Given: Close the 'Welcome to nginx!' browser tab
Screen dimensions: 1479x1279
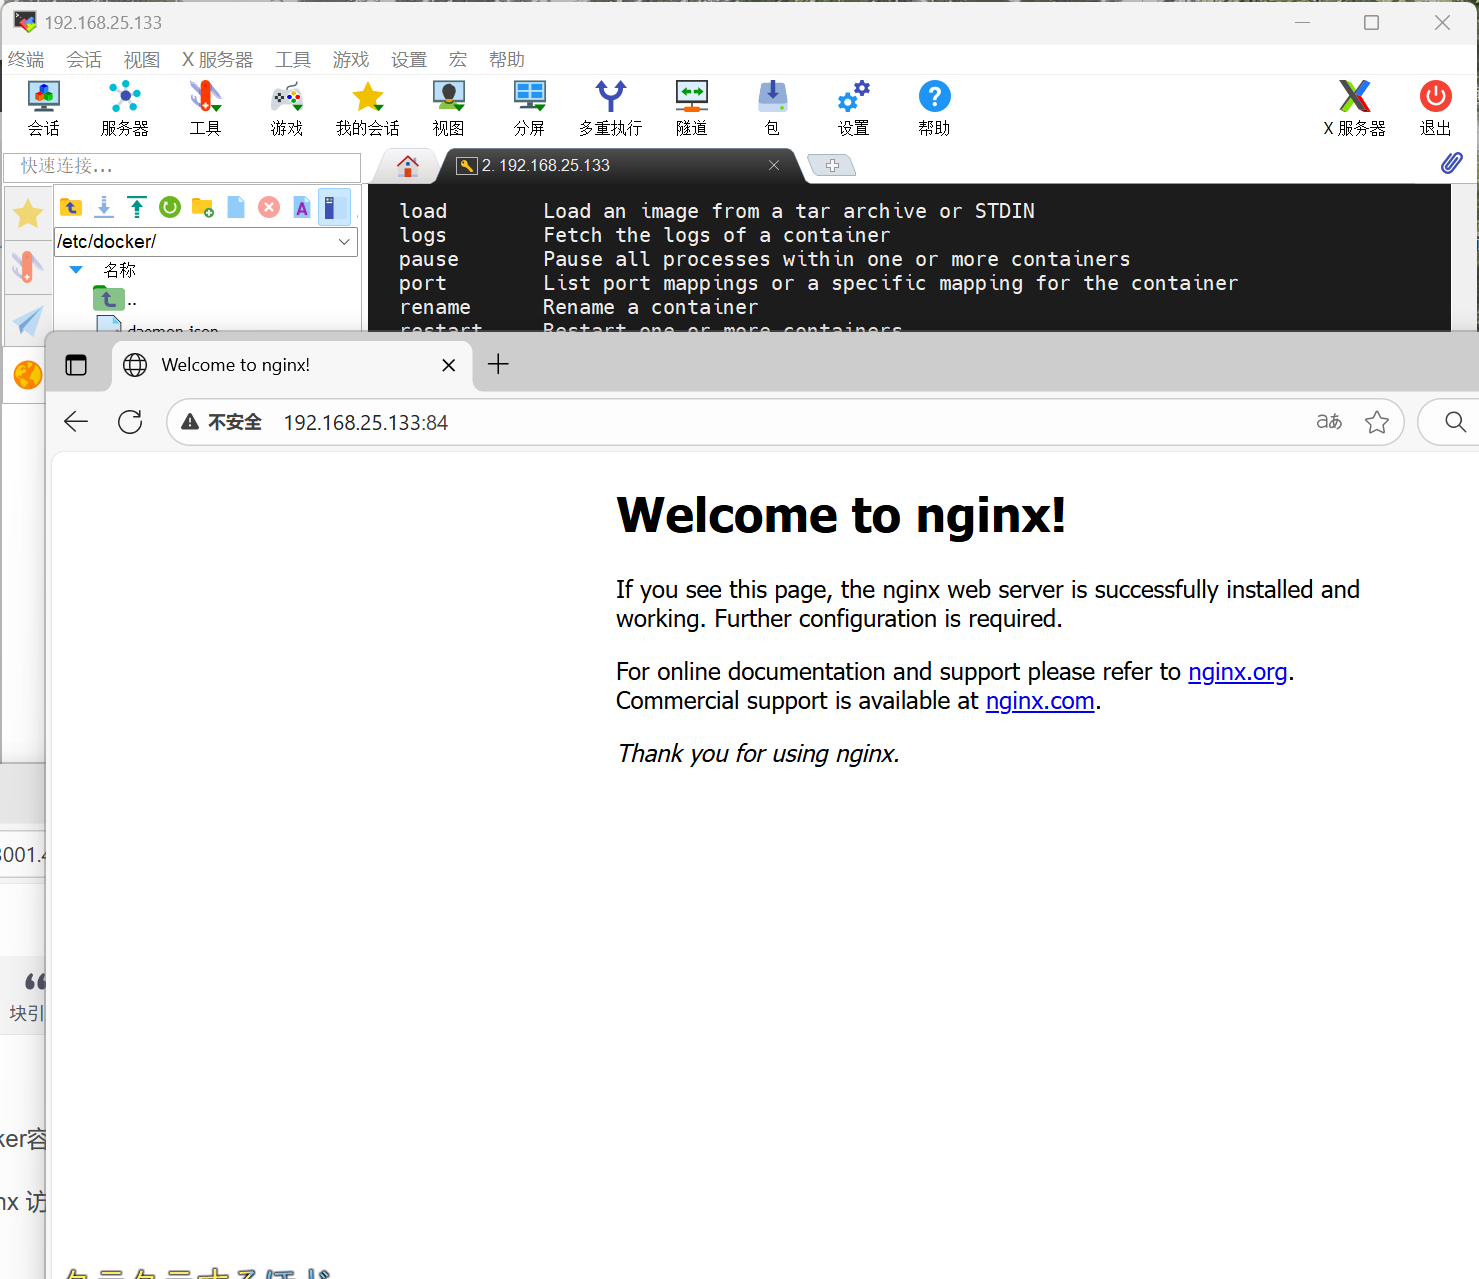Looking at the screenshot, I should pos(449,365).
